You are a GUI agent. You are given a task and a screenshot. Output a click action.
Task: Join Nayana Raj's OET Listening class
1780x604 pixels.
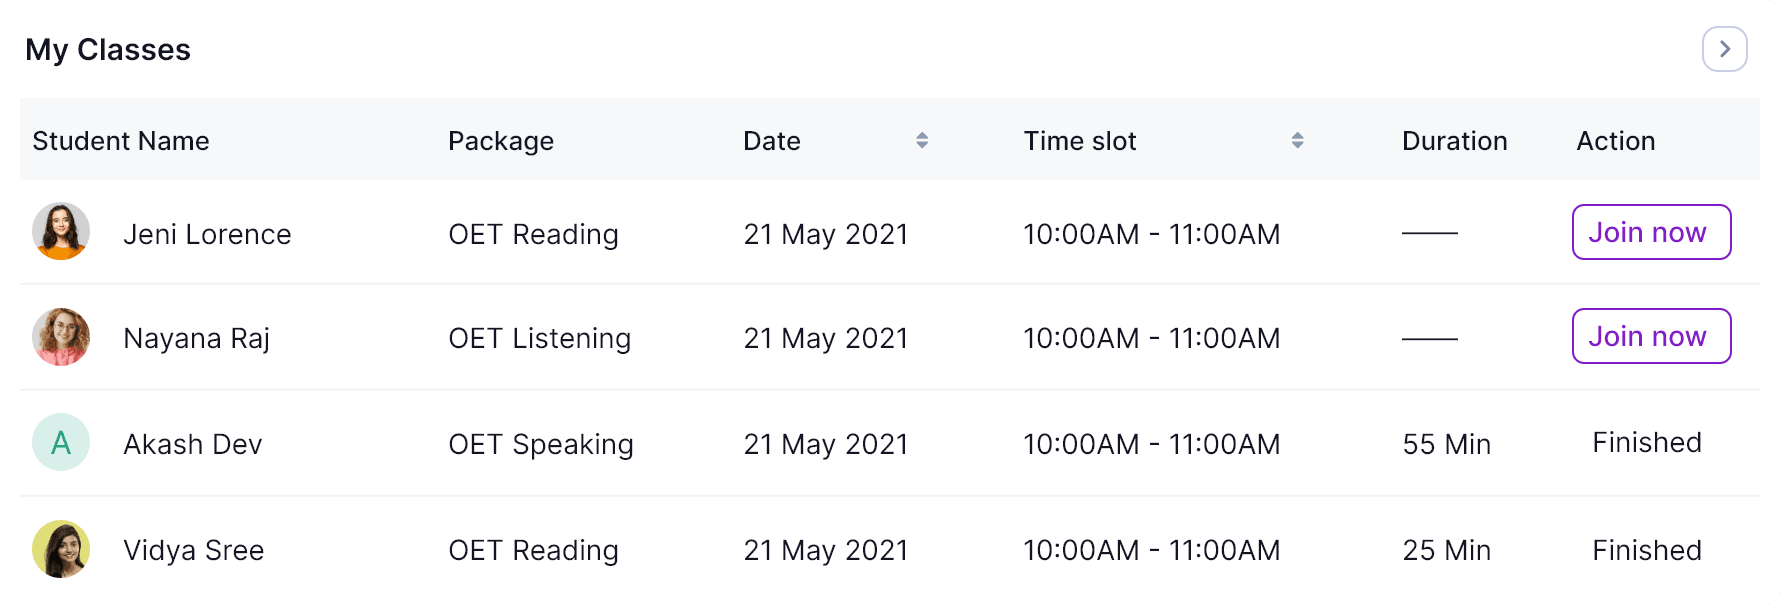click(1651, 336)
